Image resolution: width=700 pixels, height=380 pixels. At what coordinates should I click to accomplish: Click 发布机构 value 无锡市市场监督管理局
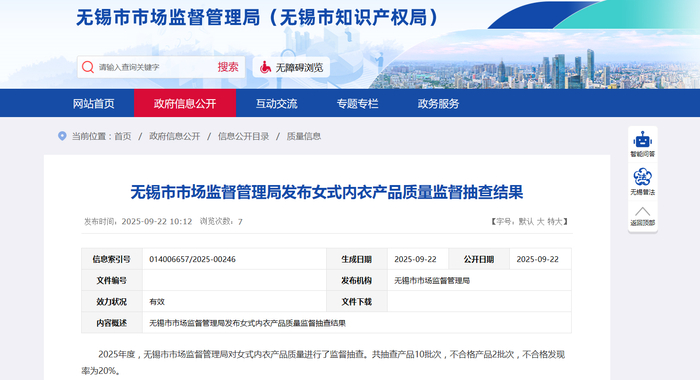[432, 280]
